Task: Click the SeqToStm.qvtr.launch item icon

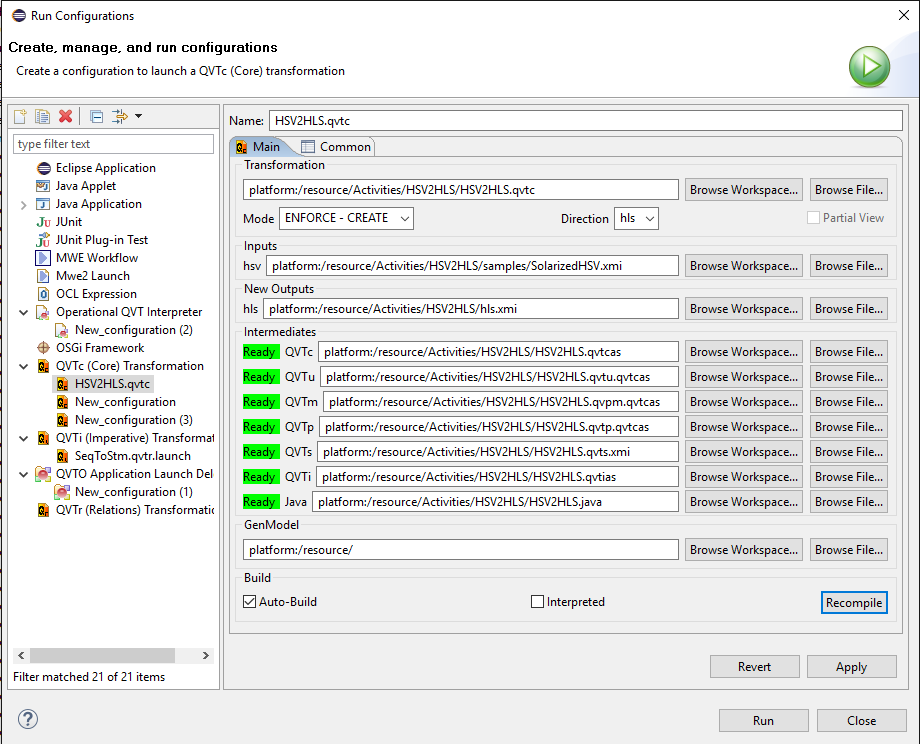Action: pyautogui.click(x=62, y=456)
